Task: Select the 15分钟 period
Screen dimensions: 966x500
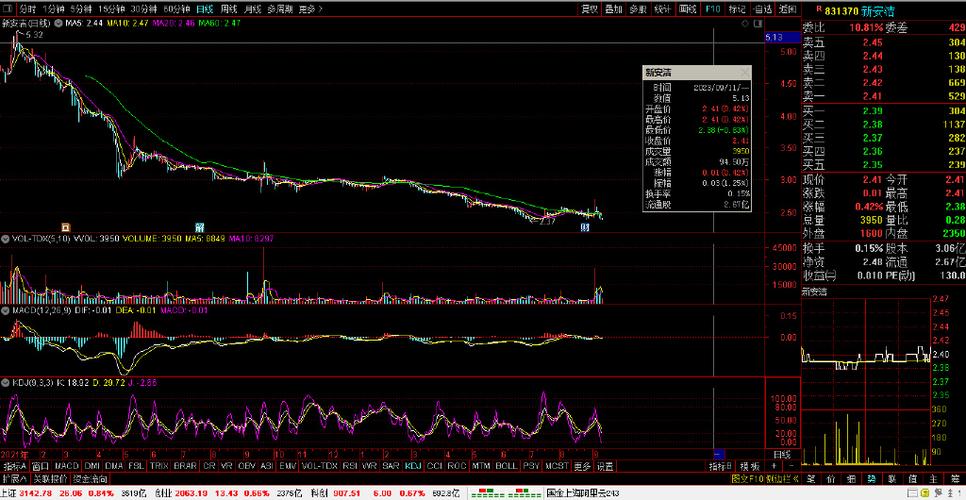Action: click(x=112, y=9)
